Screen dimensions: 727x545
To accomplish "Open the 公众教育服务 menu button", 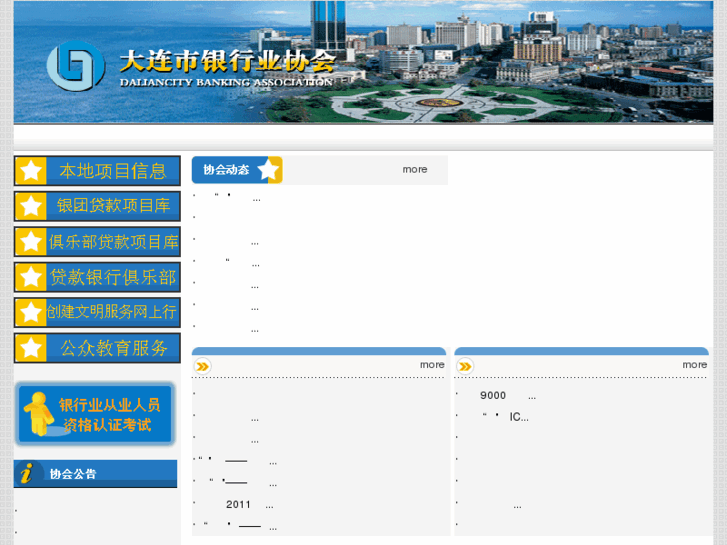I will pyautogui.click(x=97, y=347).
